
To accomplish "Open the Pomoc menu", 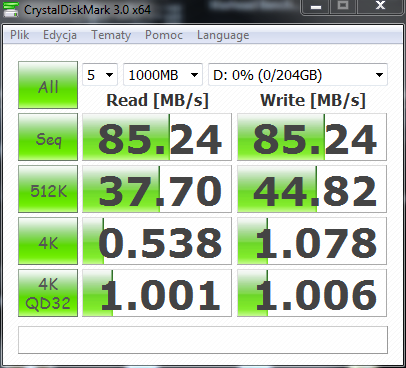I will coord(164,35).
